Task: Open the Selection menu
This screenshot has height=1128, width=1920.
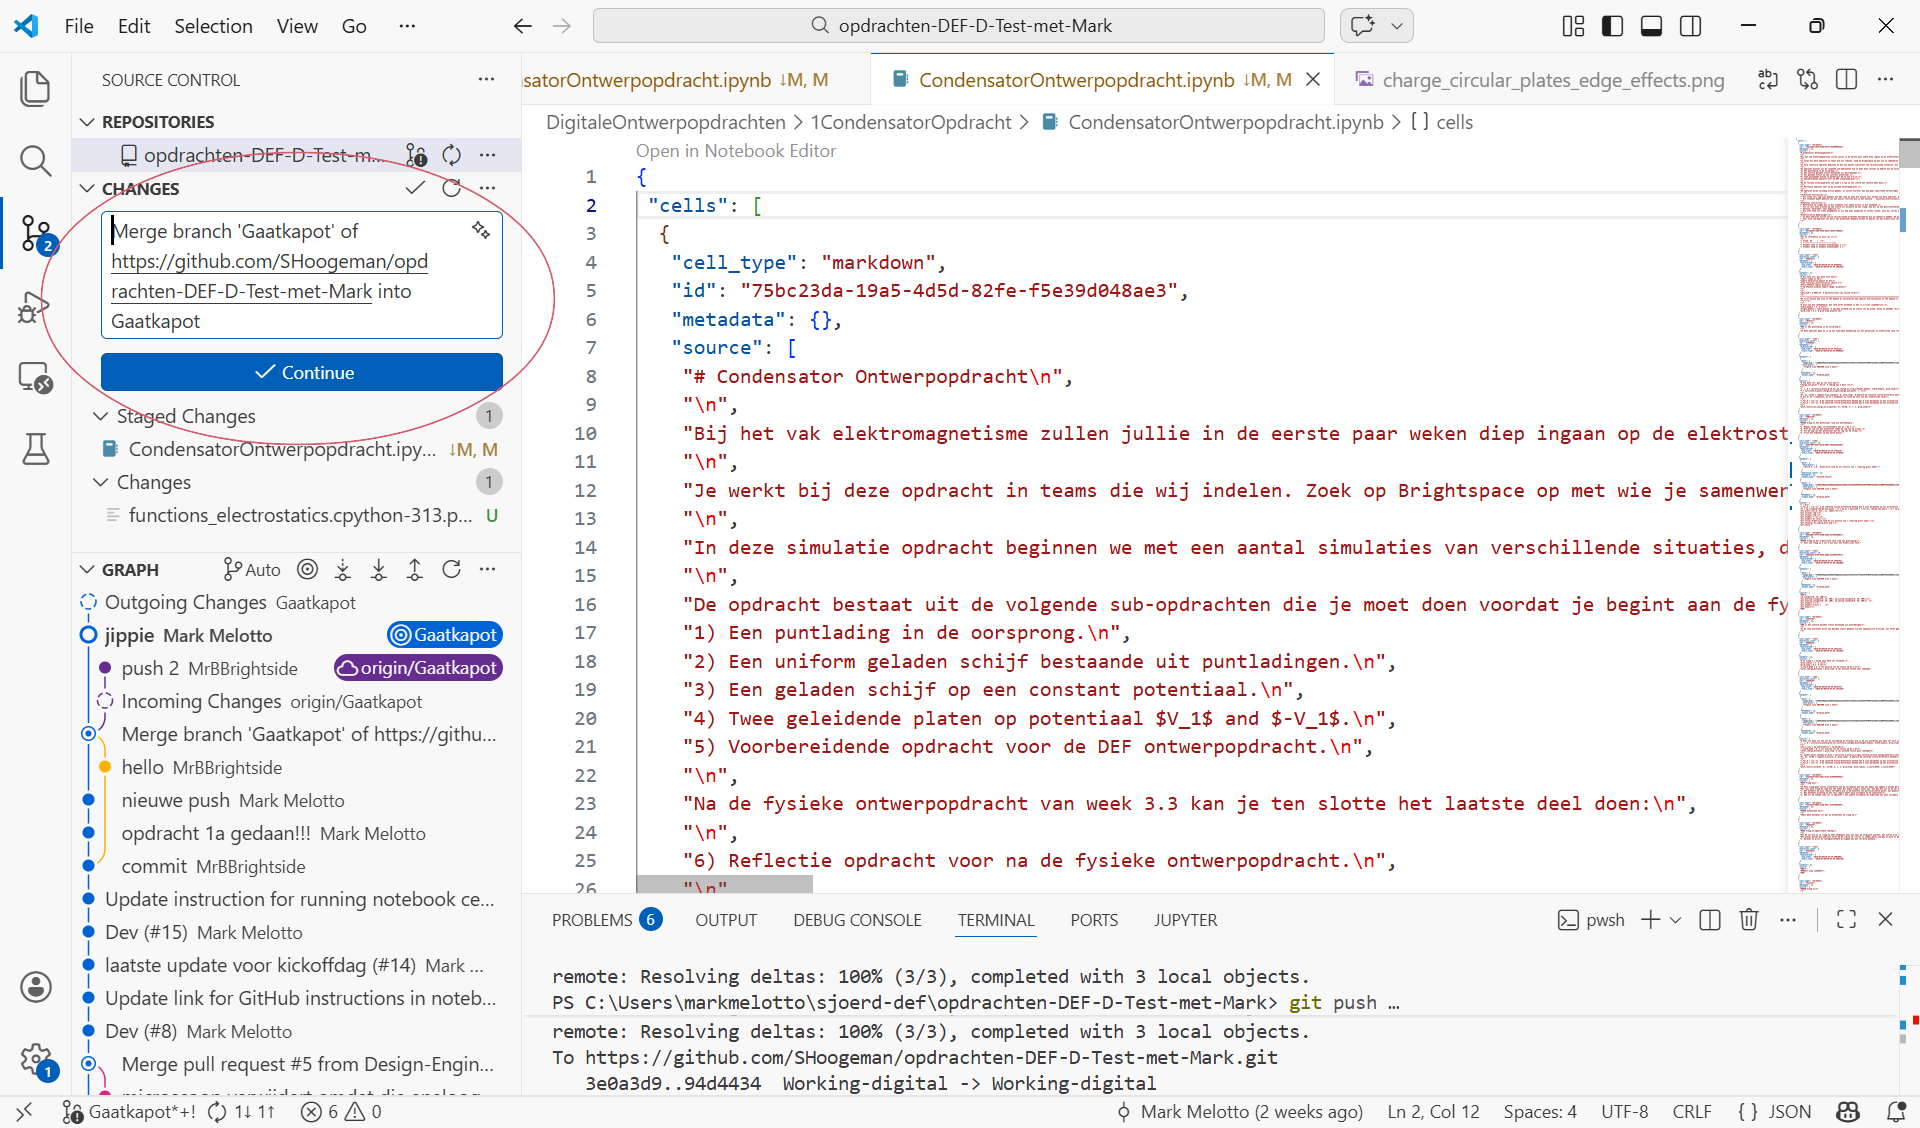Action: [213, 26]
